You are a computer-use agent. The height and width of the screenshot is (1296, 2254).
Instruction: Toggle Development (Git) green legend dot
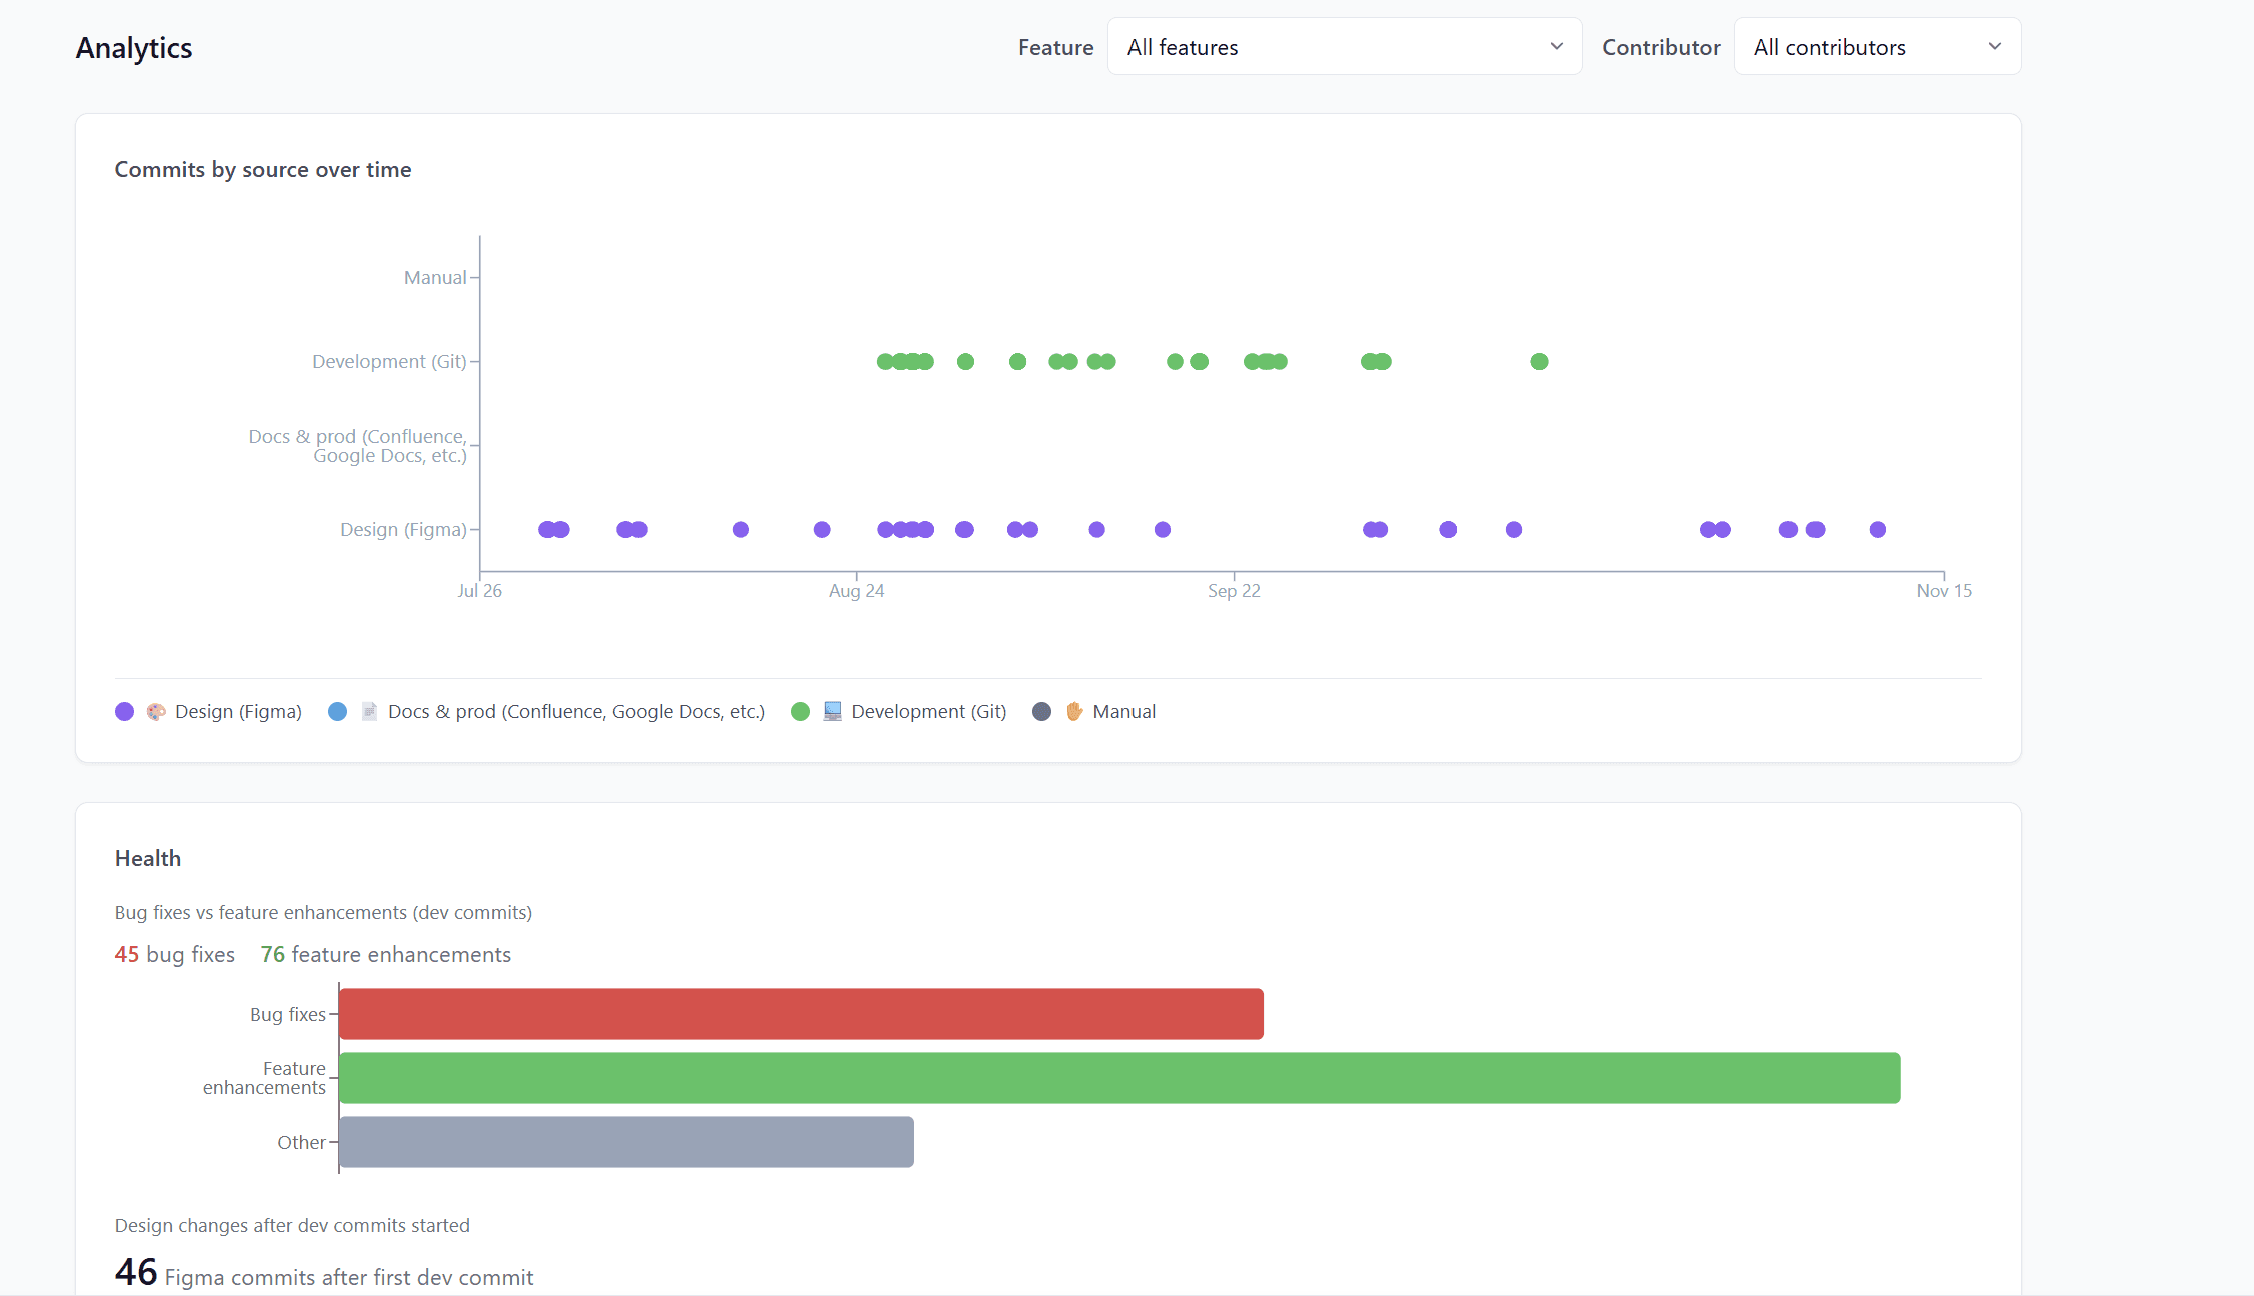800,712
